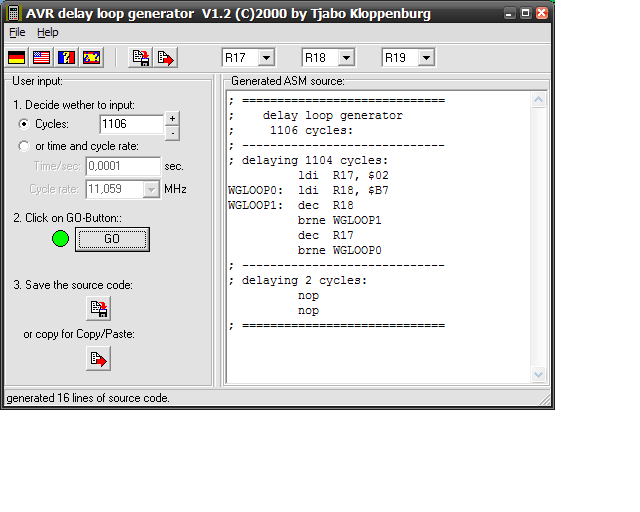Image resolution: width=640 pixels, height=512 pixels.
Task: Click the Cycles input field showing 1106
Action: coord(131,124)
